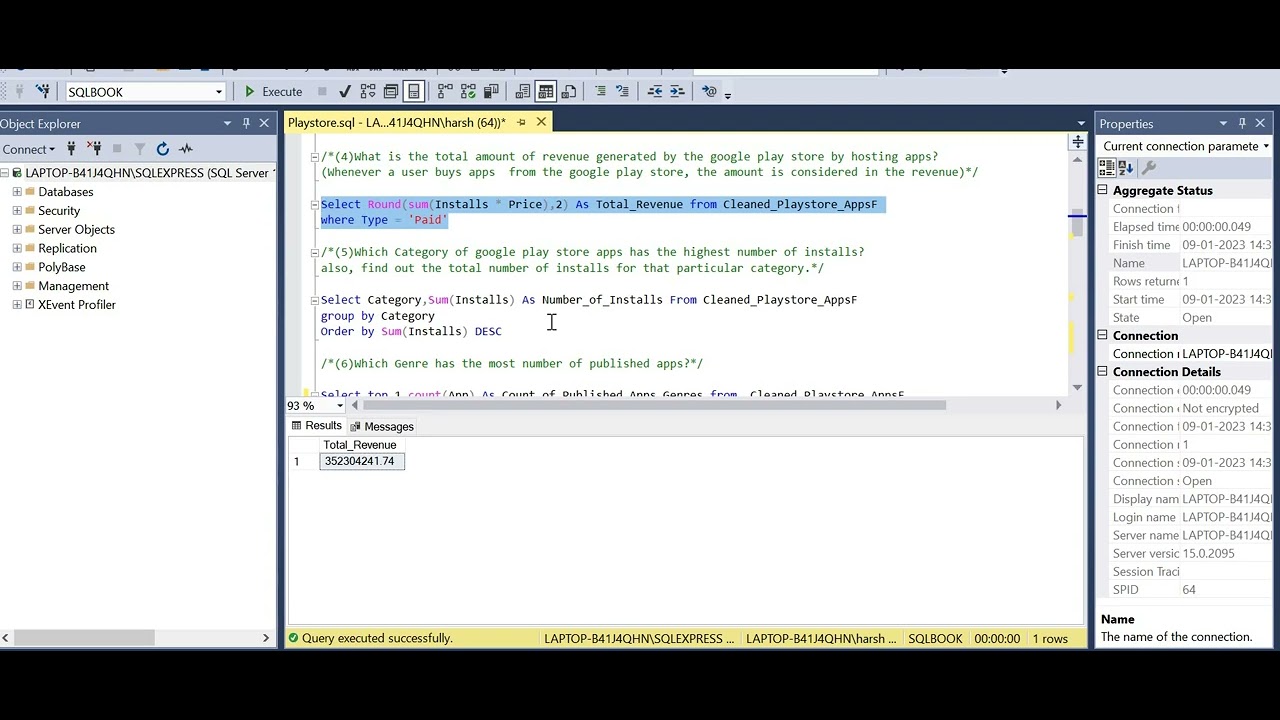Open the 93 % zoom dropdown
Screen dimensions: 1280x720
click(340, 406)
